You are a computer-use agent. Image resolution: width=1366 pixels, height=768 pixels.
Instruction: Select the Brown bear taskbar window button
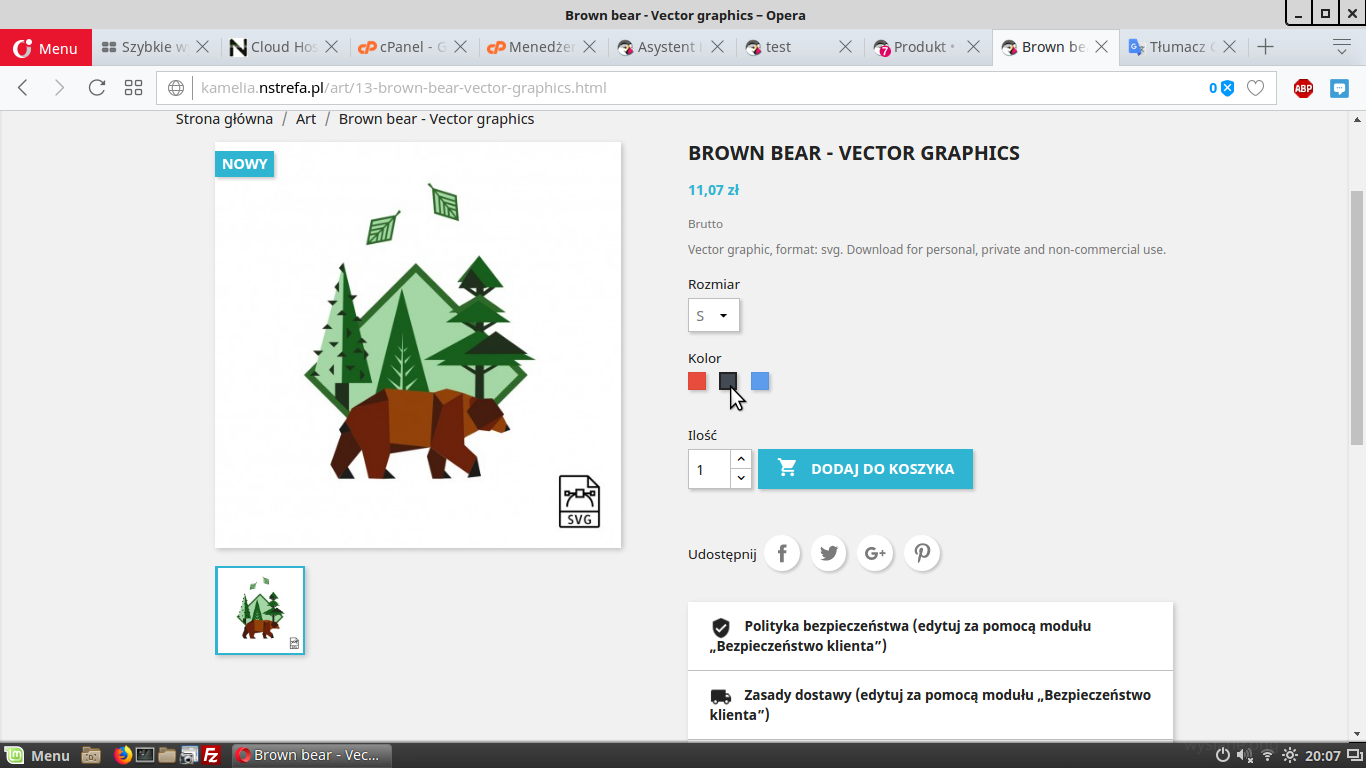311,755
